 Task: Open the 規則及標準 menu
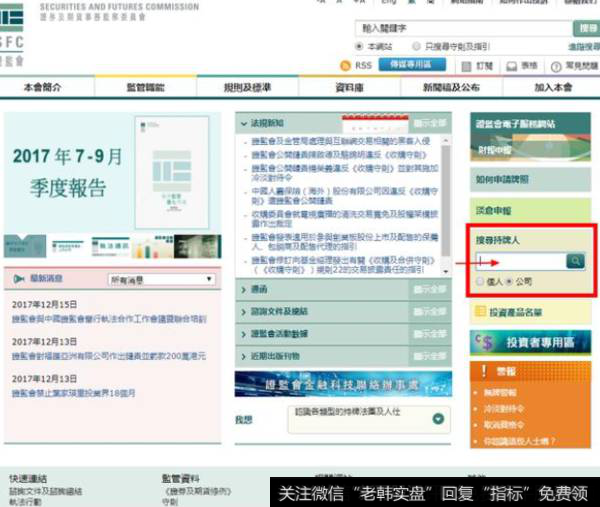click(247, 87)
